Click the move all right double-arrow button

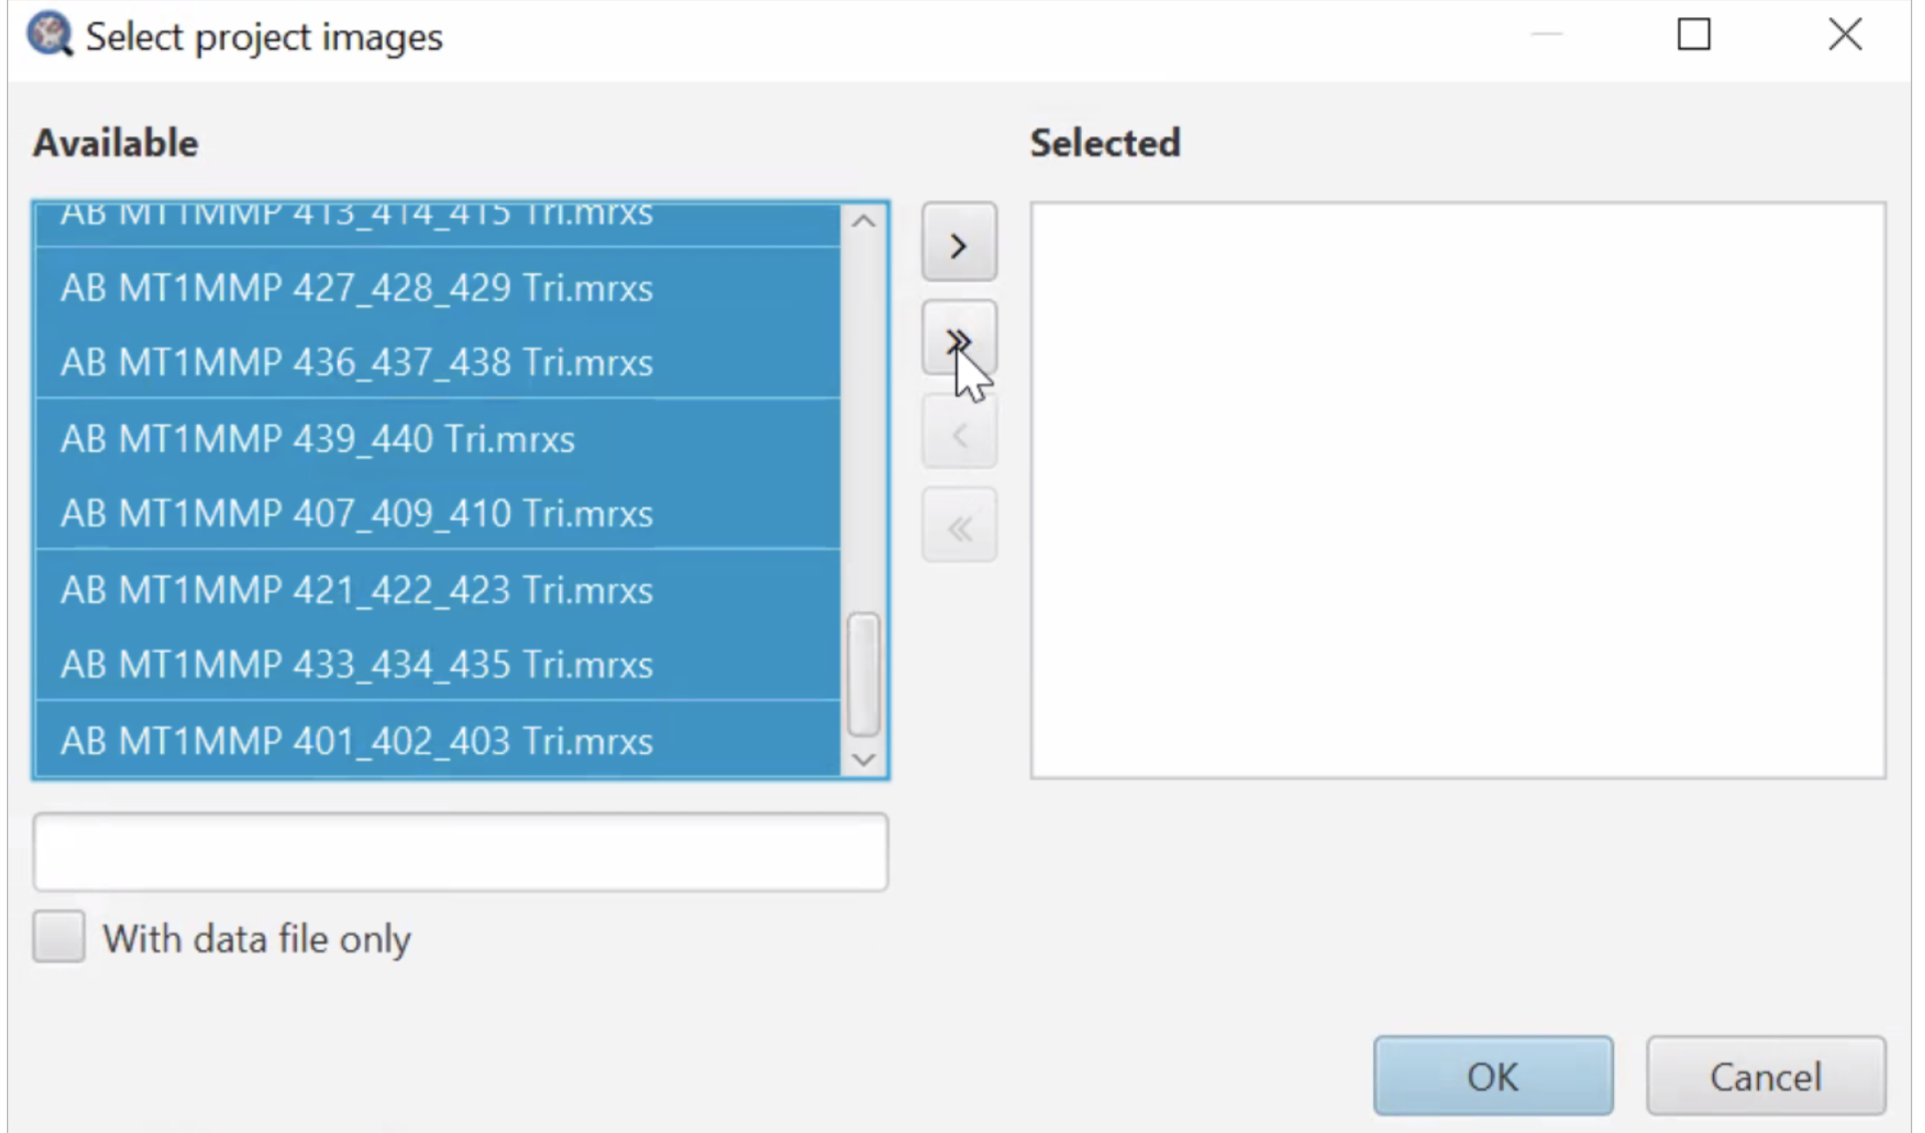click(x=958, y=340)
